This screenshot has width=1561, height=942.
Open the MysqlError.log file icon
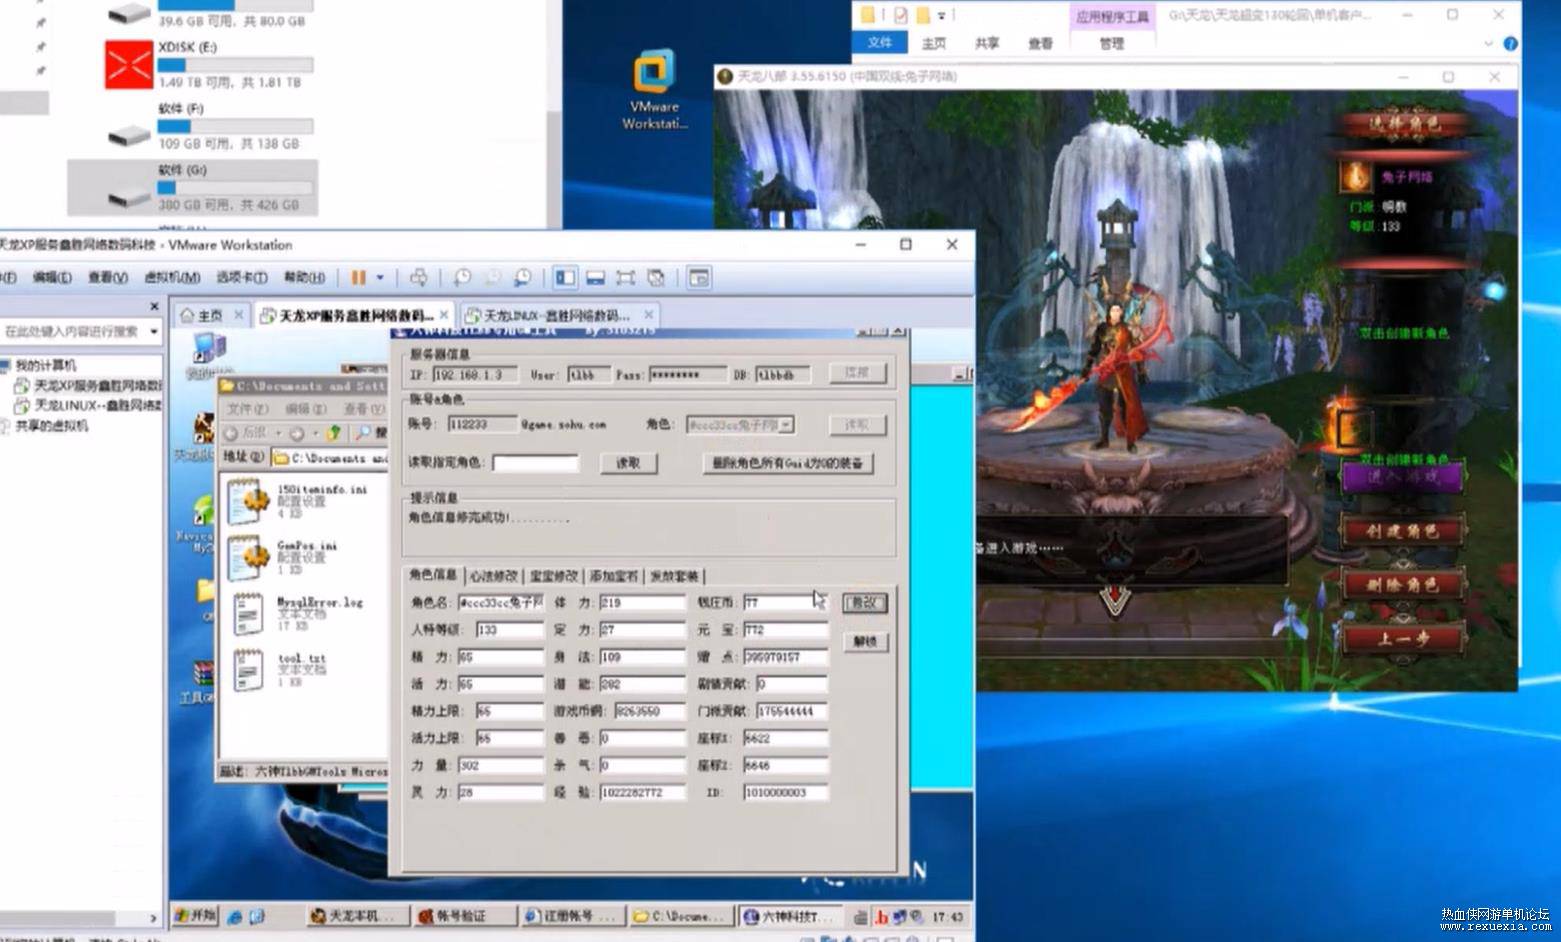click(246, 614)
